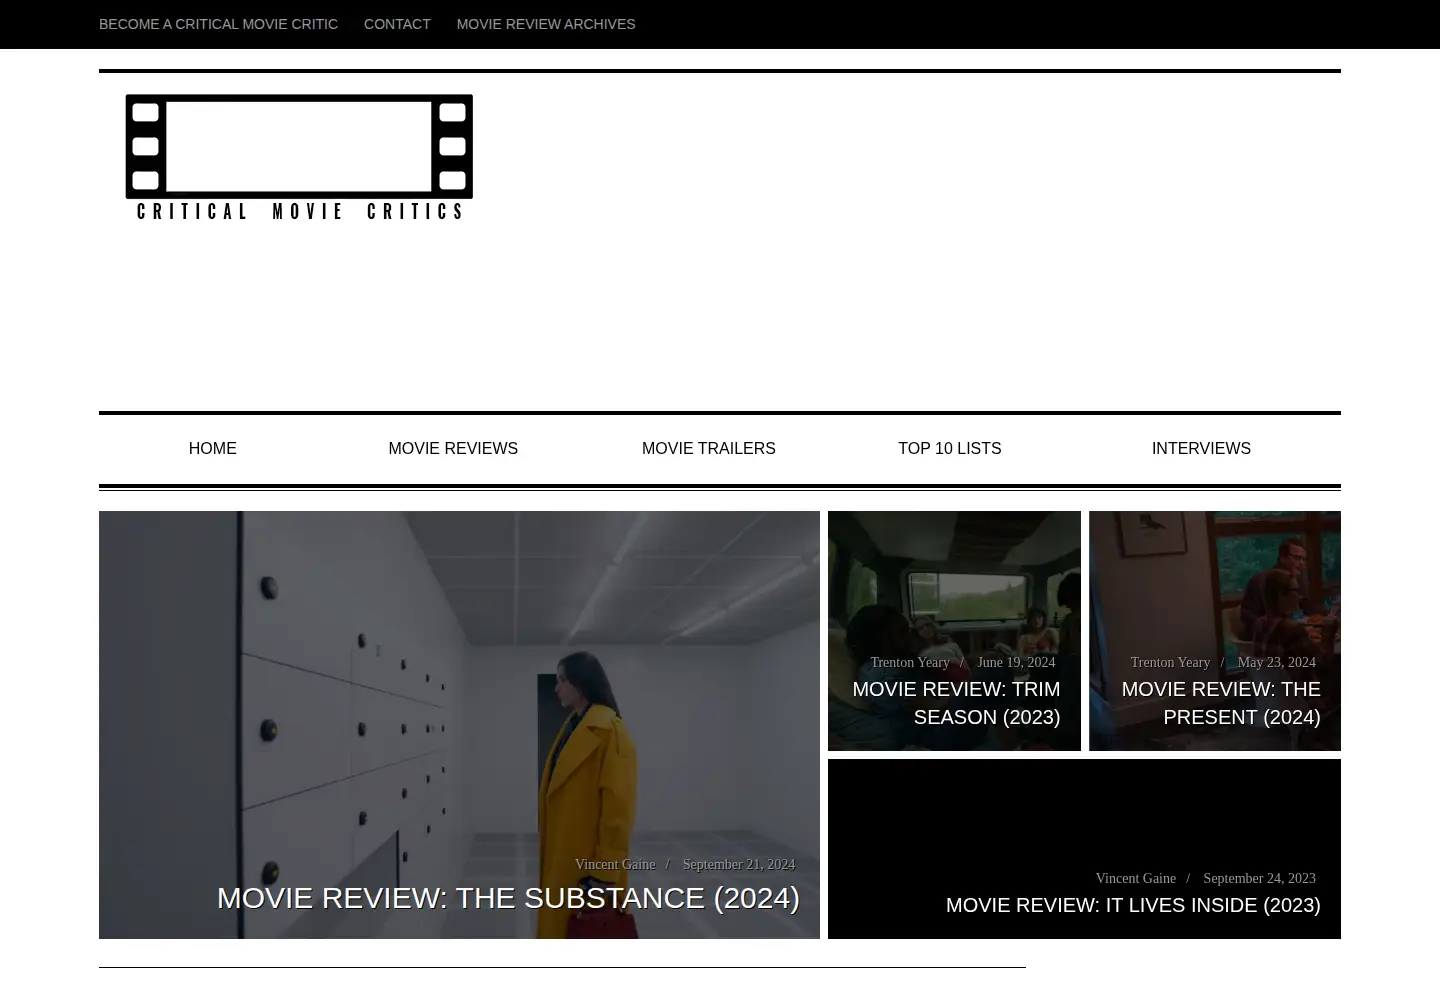Image resolution: width=1440 pixels, height=1000 pixels.
Task: Open author Vincent Gaine on Substance review
Action: pyautogui.click(x=615, y=865)
